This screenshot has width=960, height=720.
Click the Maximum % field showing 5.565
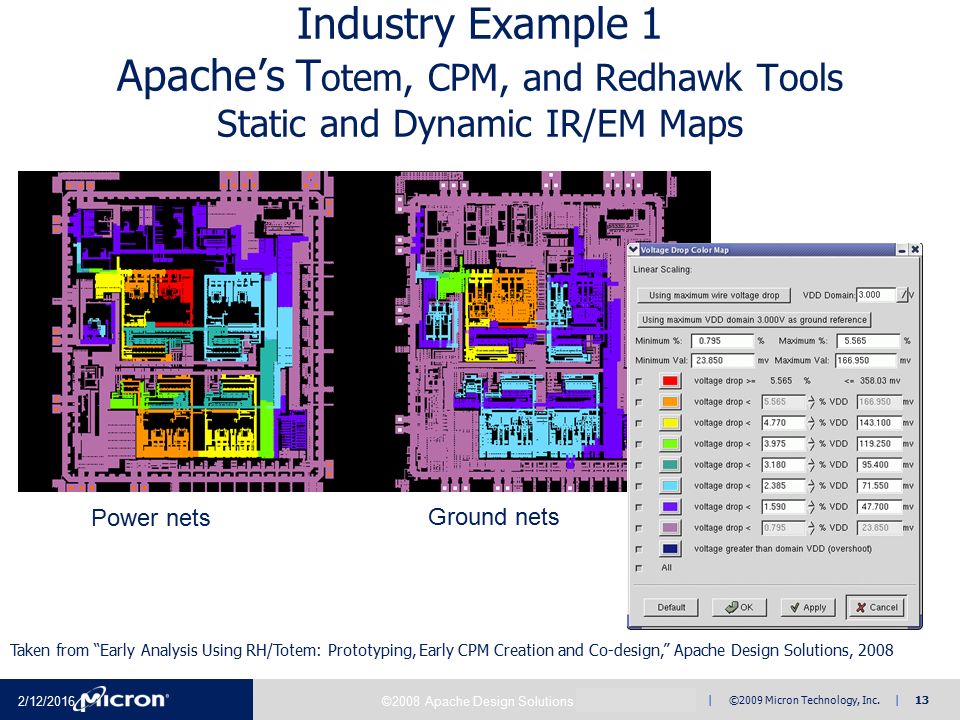coord(868,340)
